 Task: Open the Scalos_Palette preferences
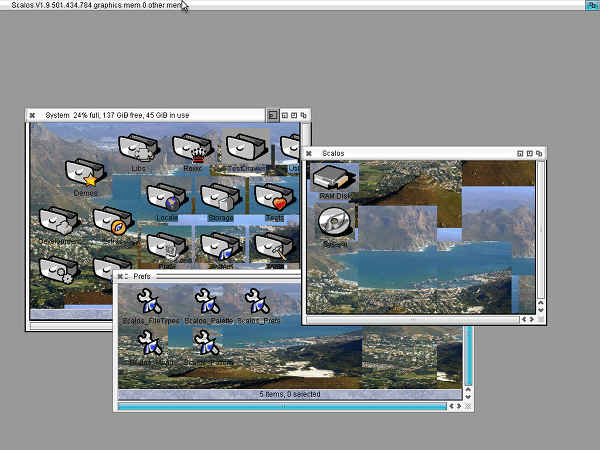point(206,300)
